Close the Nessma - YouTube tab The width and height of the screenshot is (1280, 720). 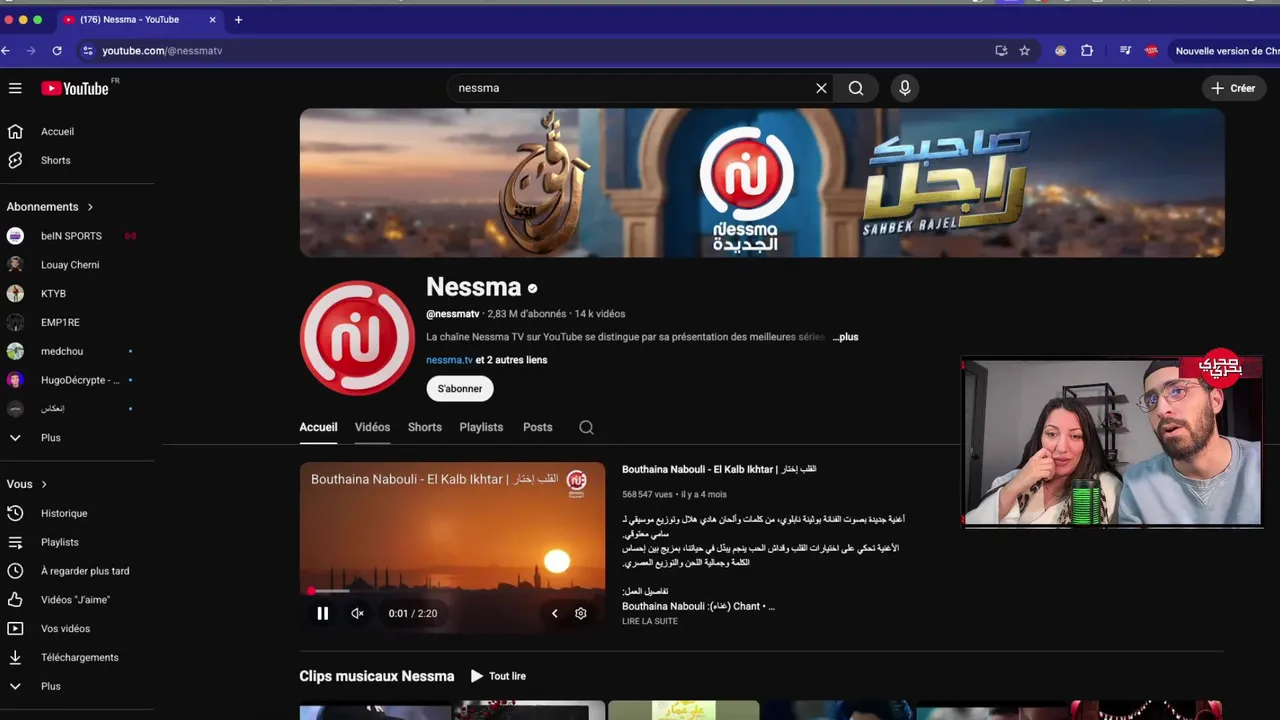tap(212, 19)
